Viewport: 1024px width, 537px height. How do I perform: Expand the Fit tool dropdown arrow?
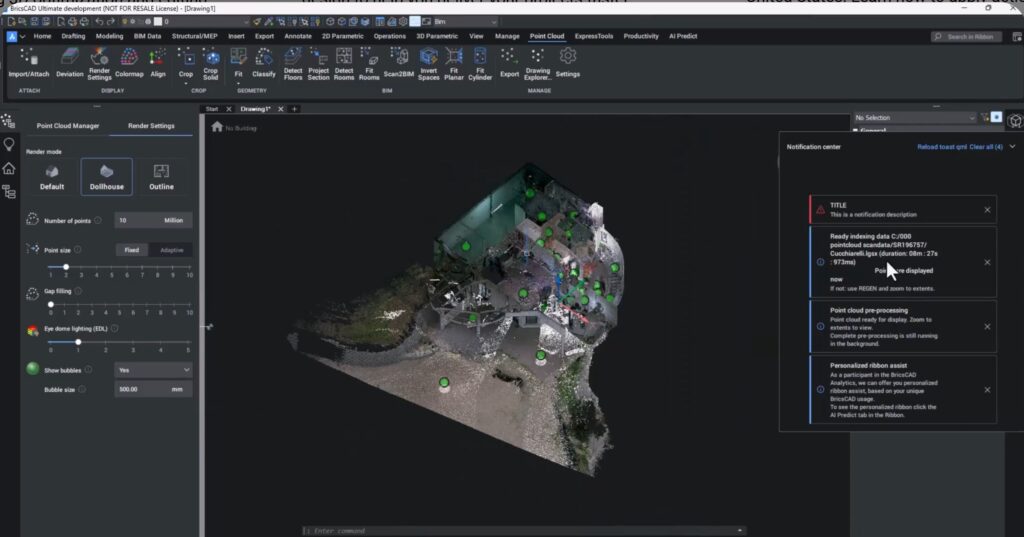point(238,84)
